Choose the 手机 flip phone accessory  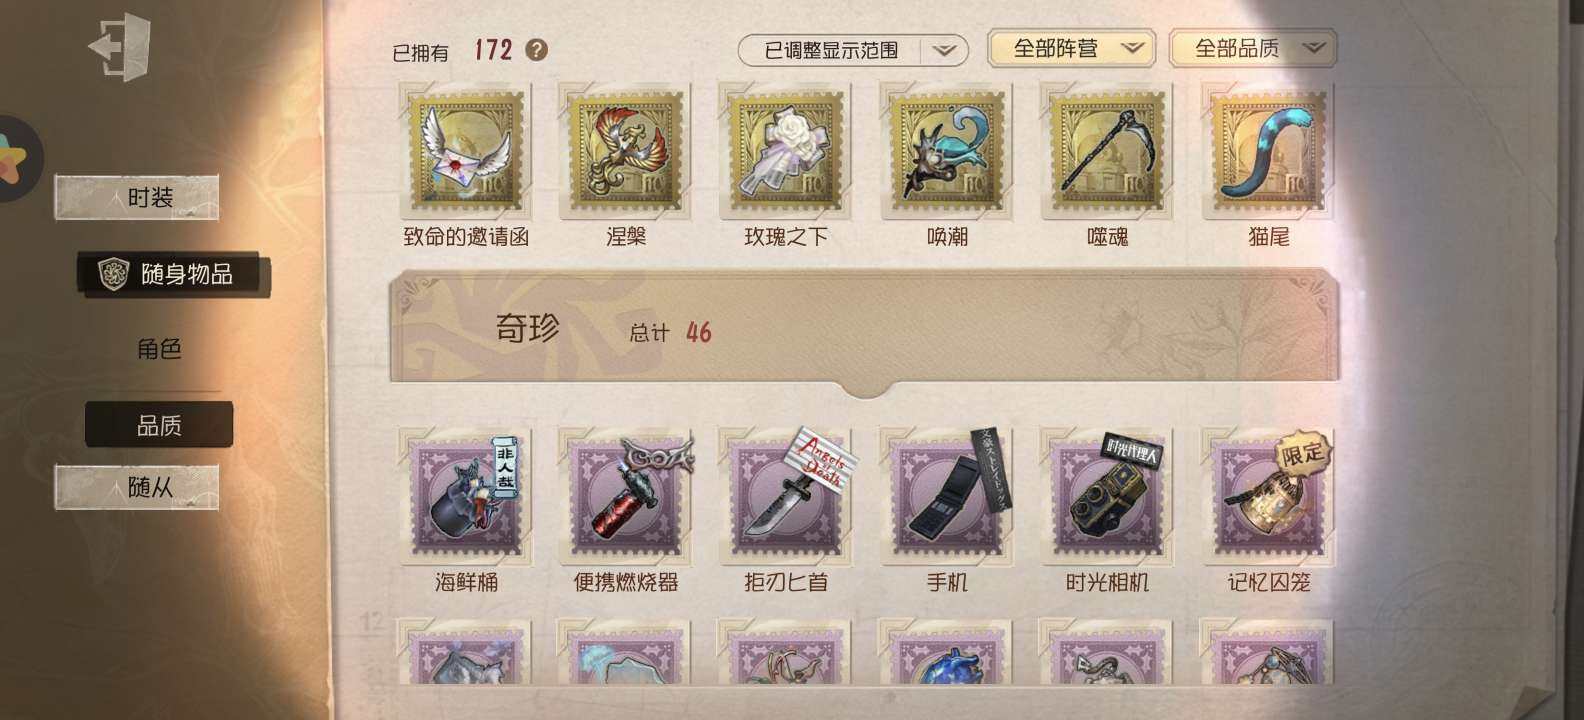pyautogui.click(x=947, y=497)
